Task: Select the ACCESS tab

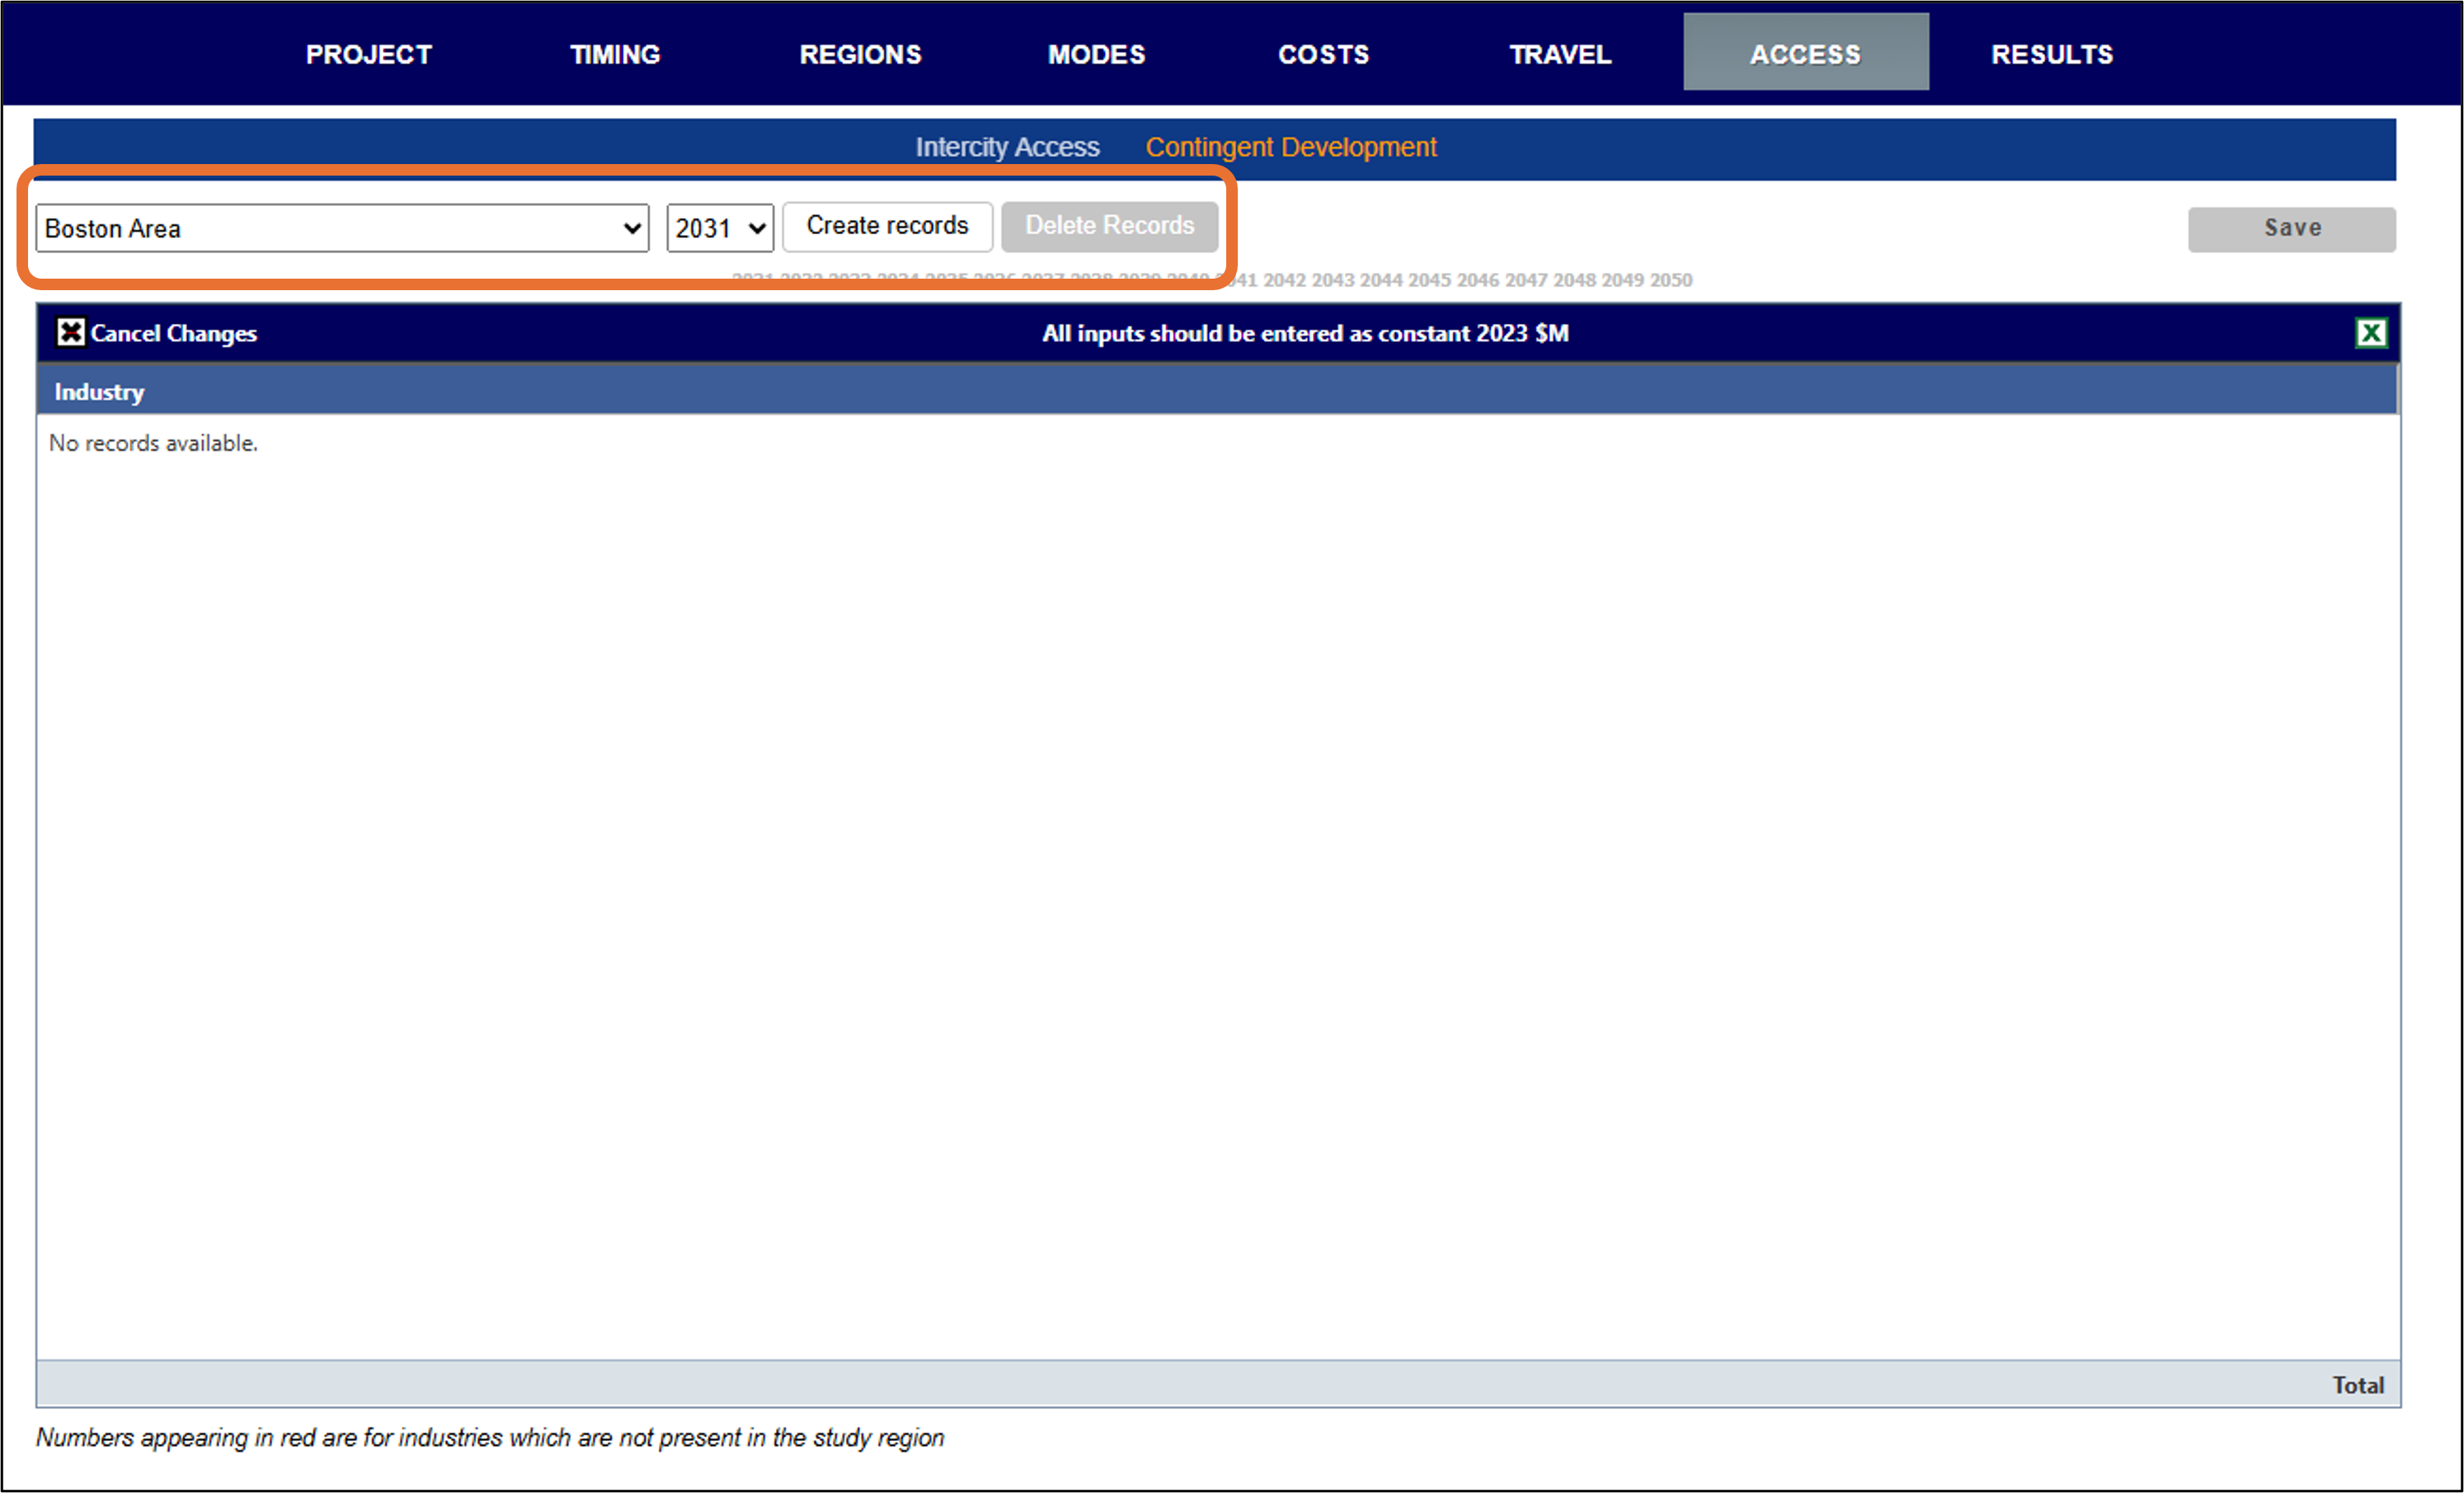Action: point(1805,54)
